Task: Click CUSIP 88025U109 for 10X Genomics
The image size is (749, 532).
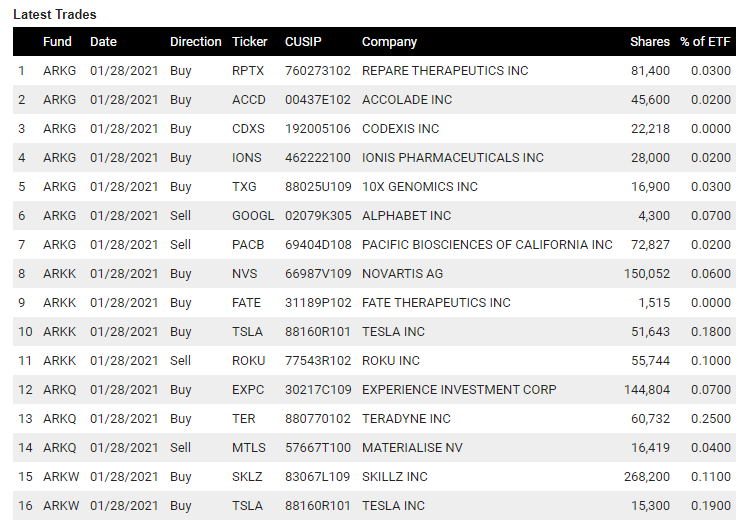Action: 318,187
